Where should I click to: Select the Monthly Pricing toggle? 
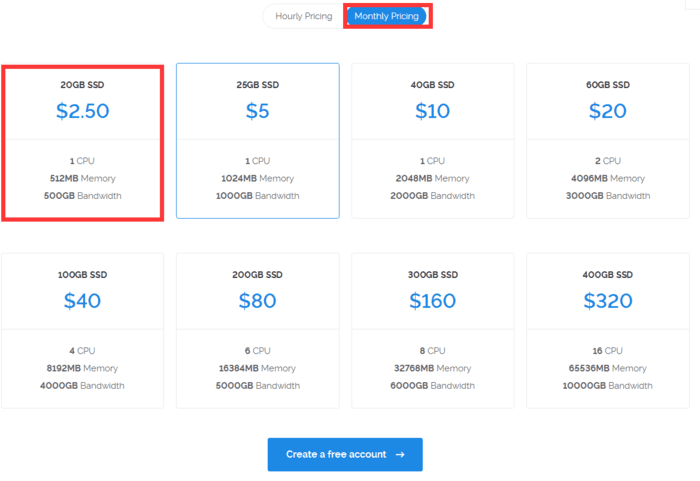coord(387,16)
